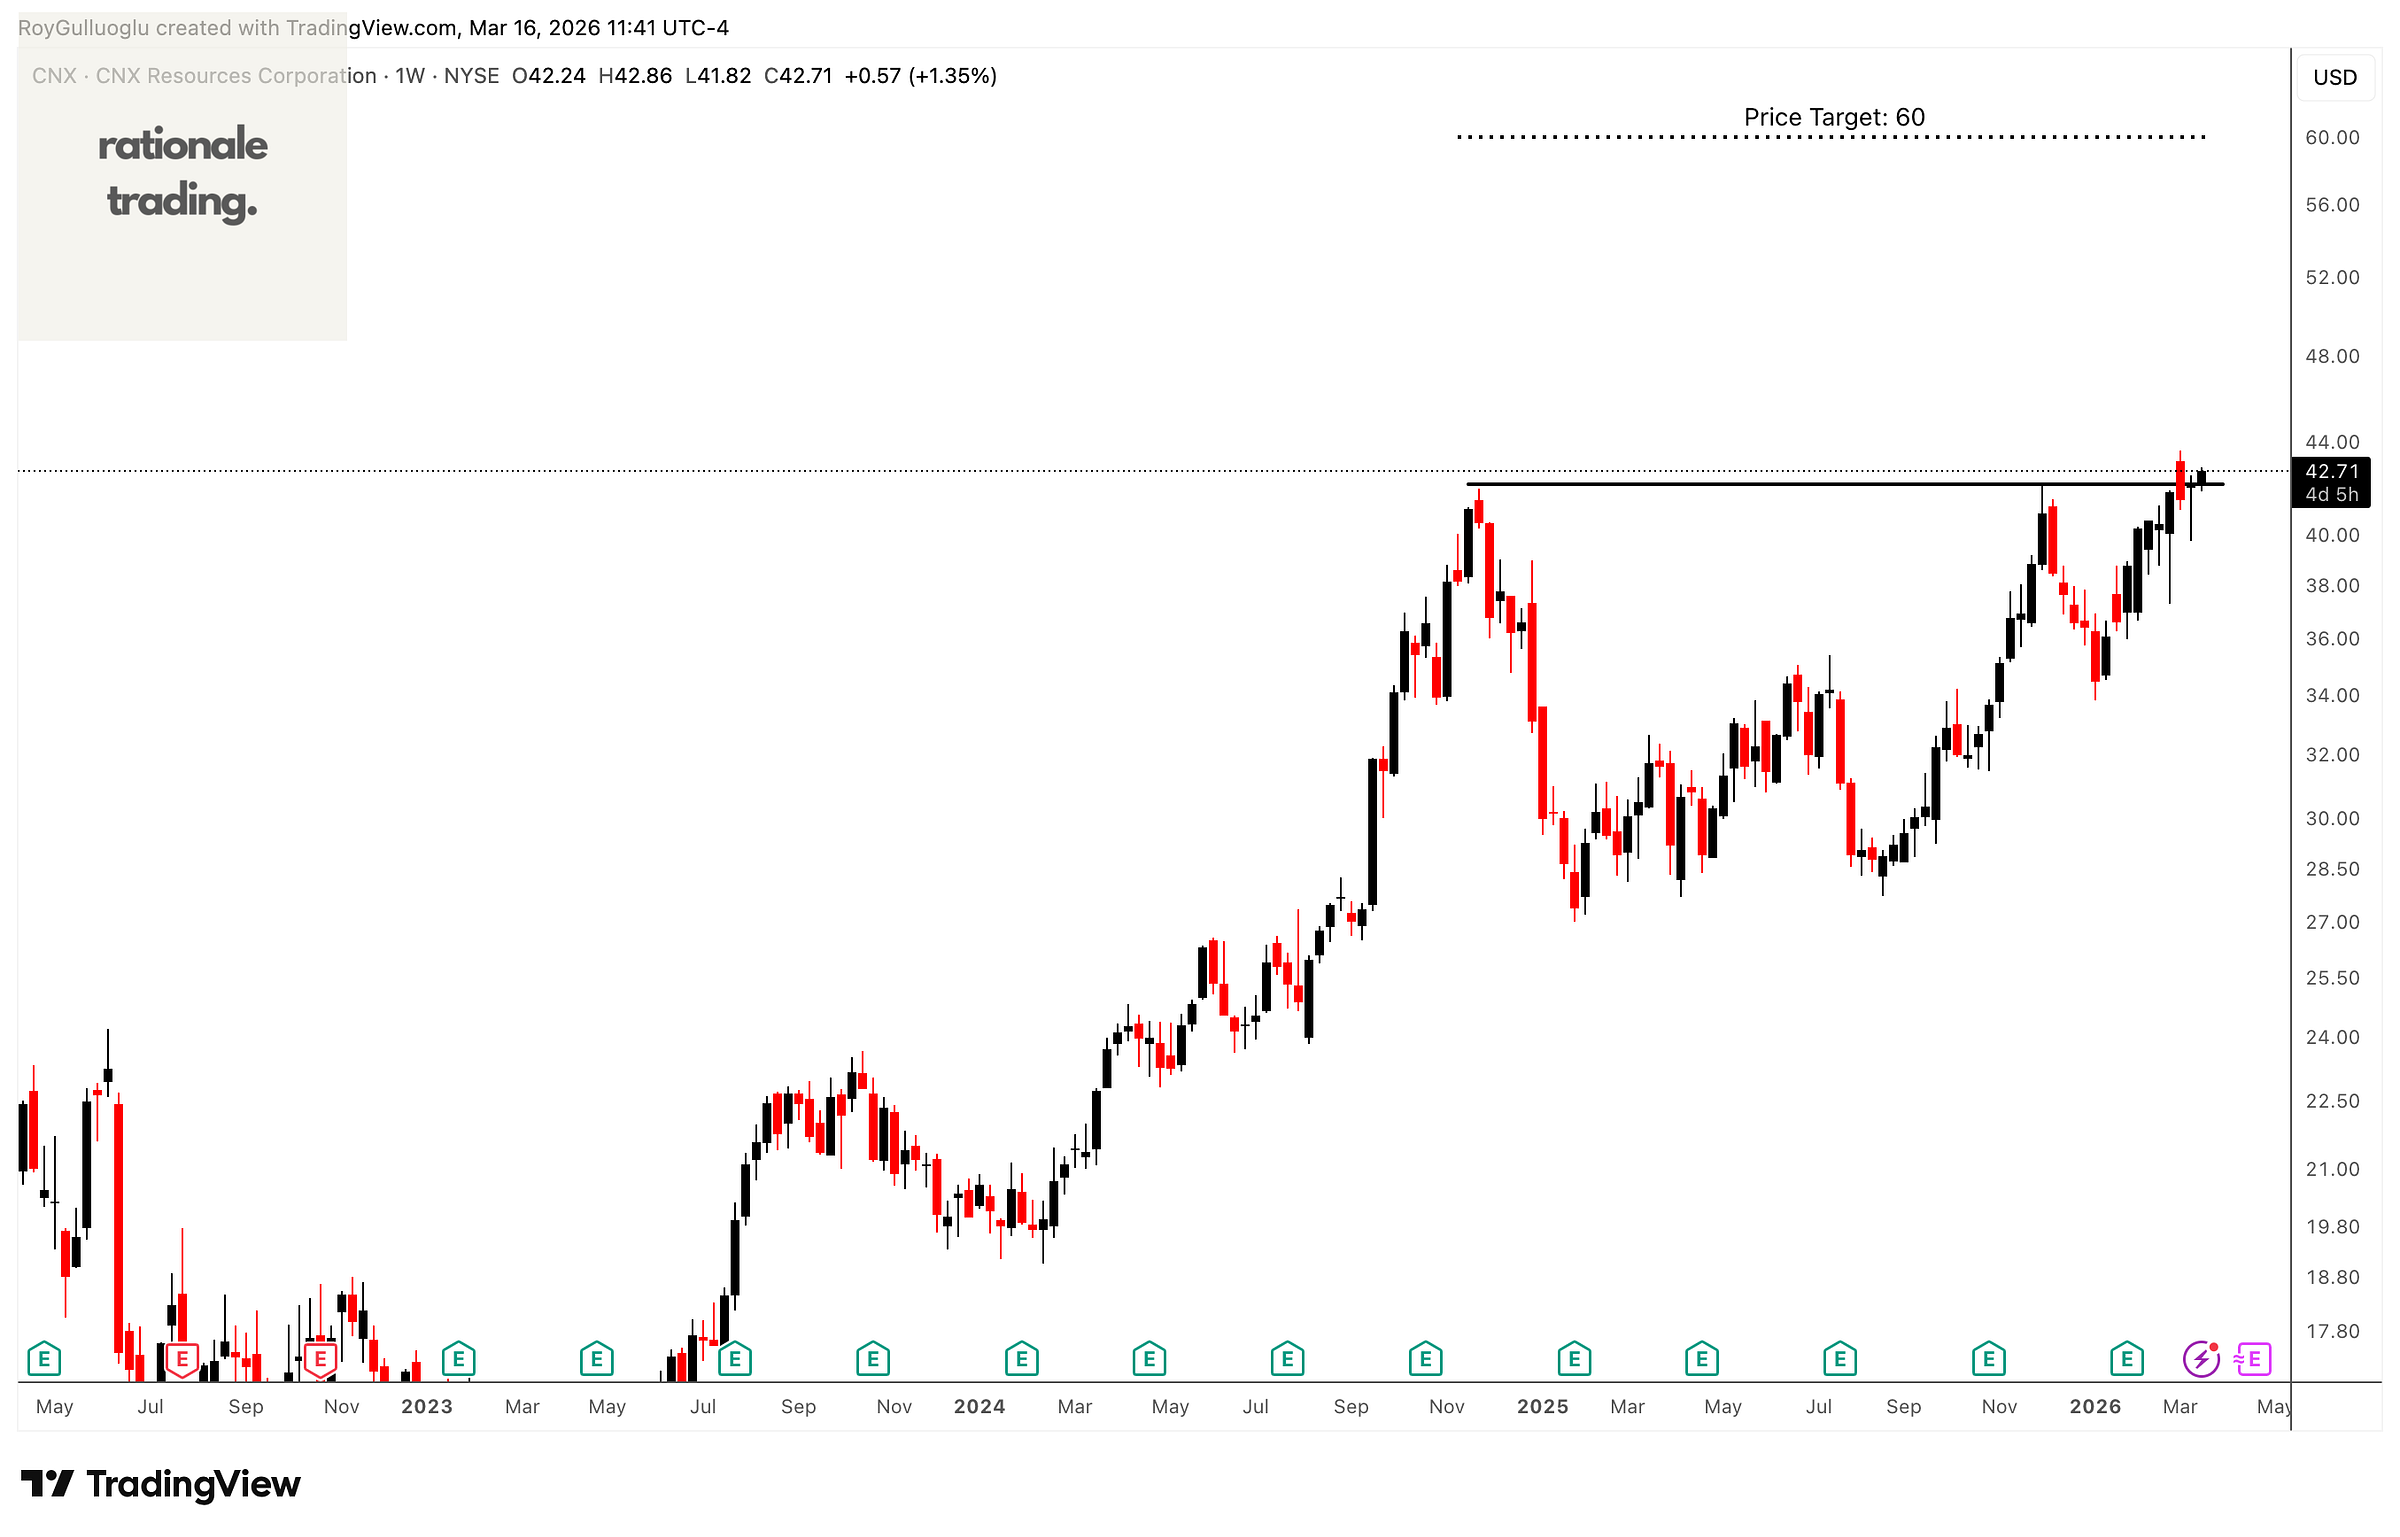
Task: Click the earnings marker above the 2025 label
Action: click(1574, 1359)
